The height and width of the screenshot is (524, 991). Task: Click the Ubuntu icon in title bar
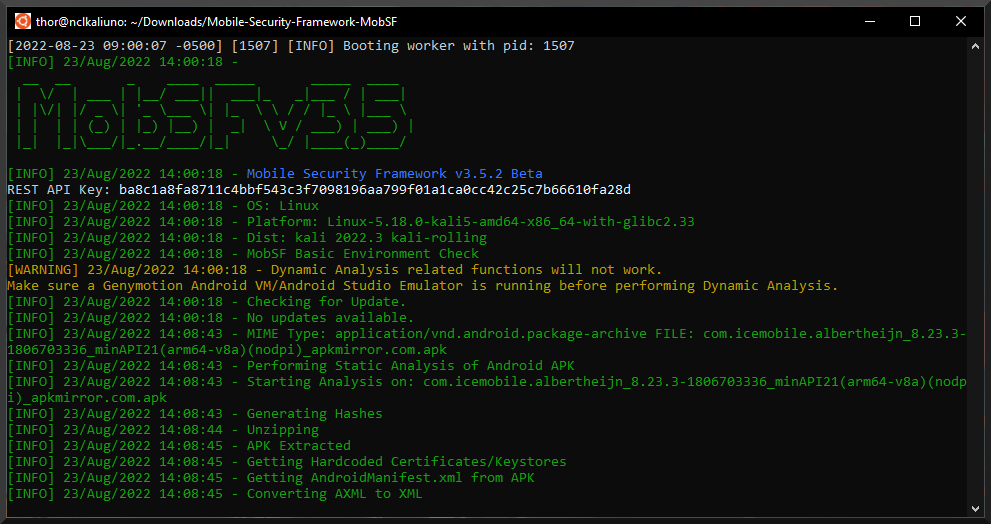(22, 21)
